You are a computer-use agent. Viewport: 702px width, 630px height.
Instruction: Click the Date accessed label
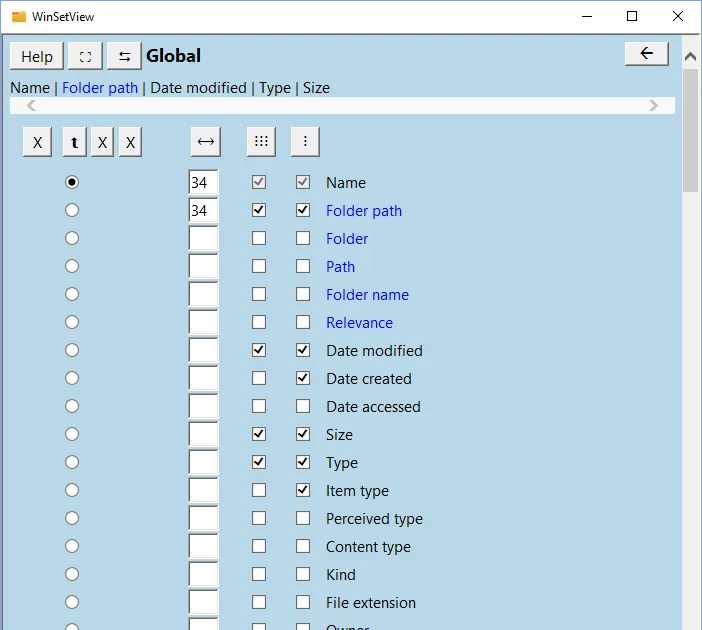tap(373, 407)
